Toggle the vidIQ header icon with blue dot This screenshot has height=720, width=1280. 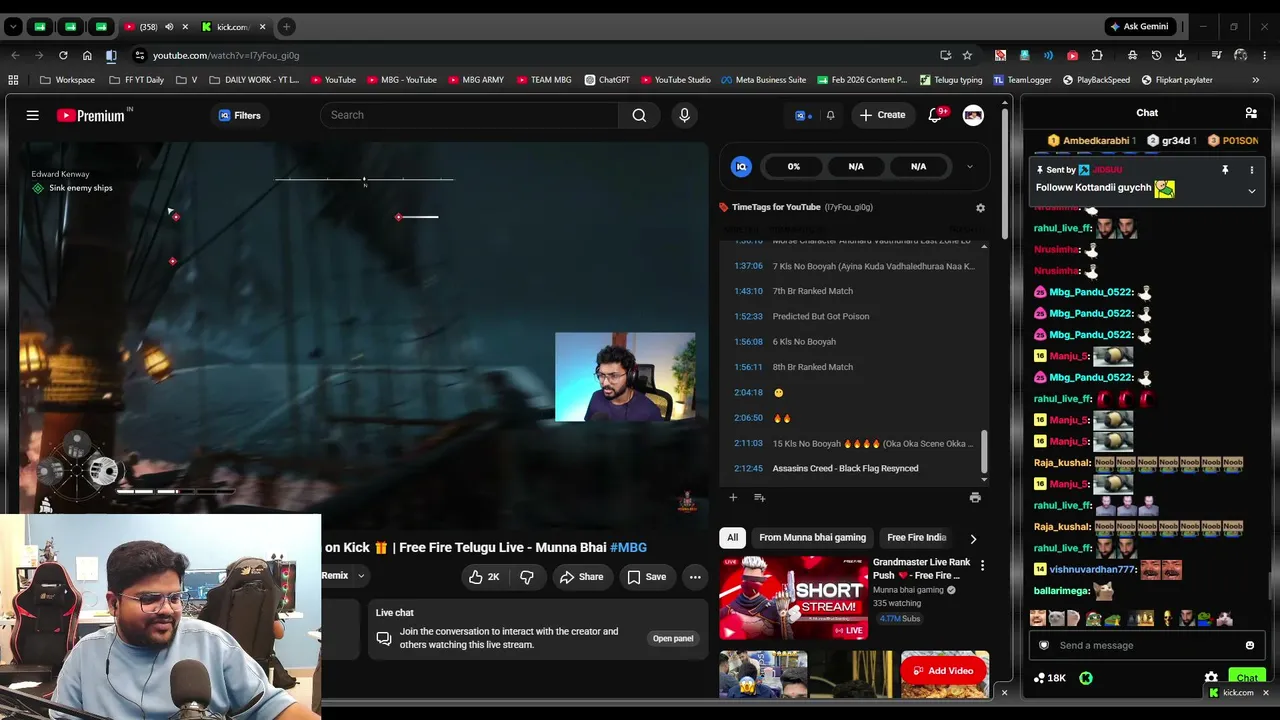(x=803, y=115)
